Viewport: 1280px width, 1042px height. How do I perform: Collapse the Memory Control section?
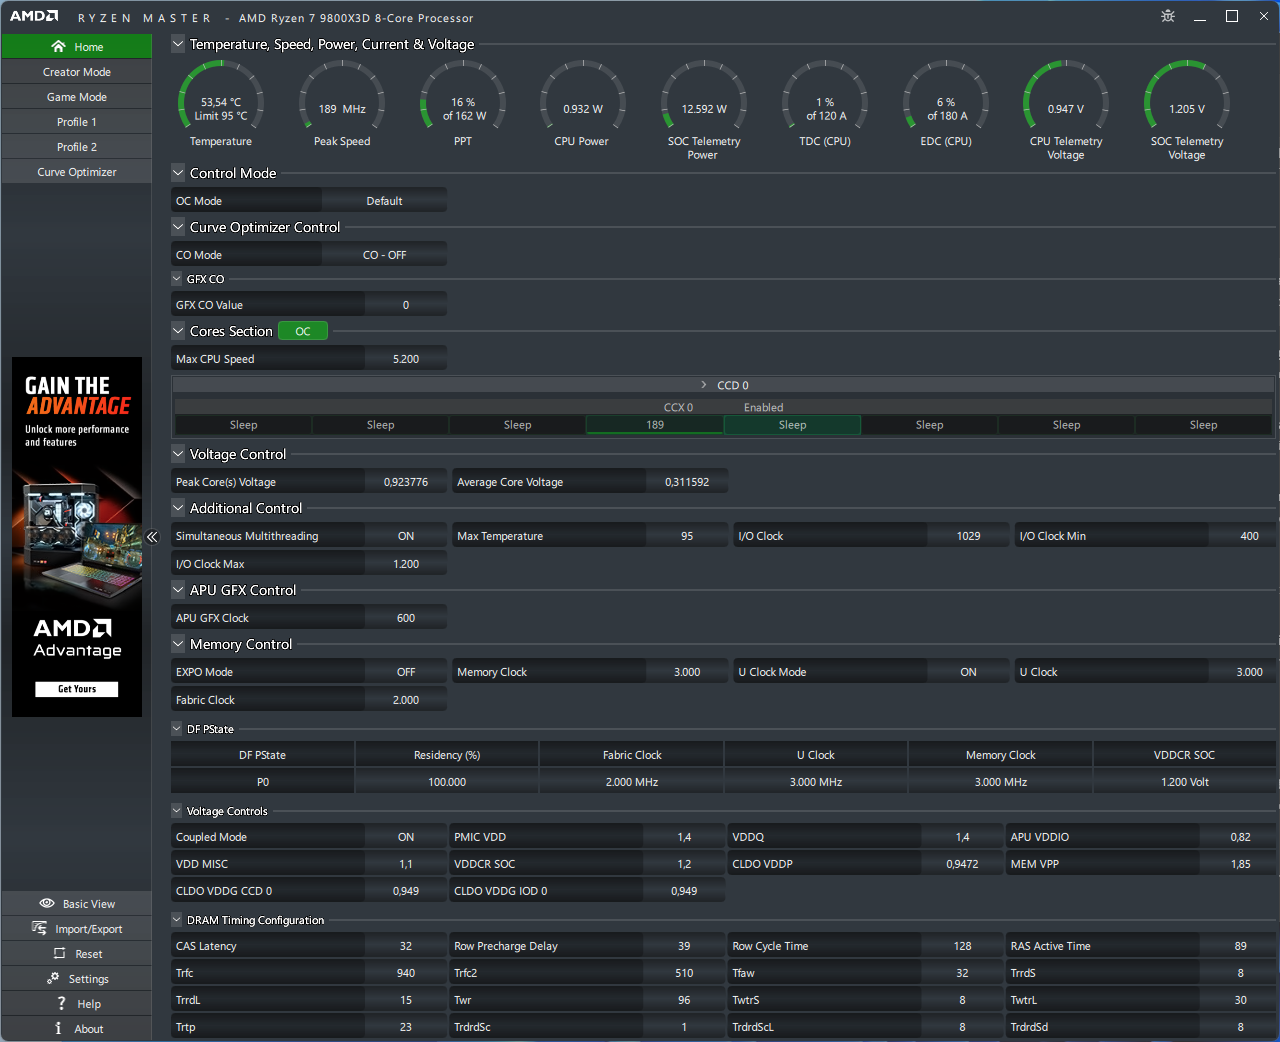click(x=178, y=643)
